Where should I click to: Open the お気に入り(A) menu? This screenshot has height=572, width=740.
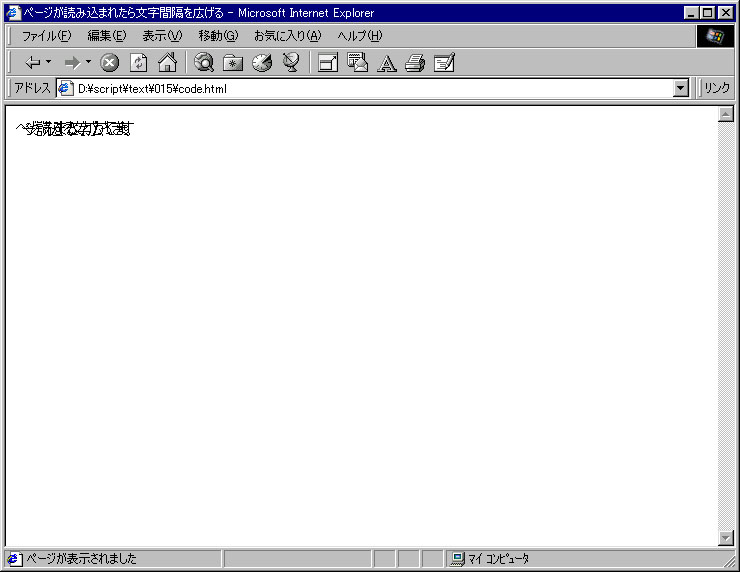pyautogui.click(x=287, y=36)
